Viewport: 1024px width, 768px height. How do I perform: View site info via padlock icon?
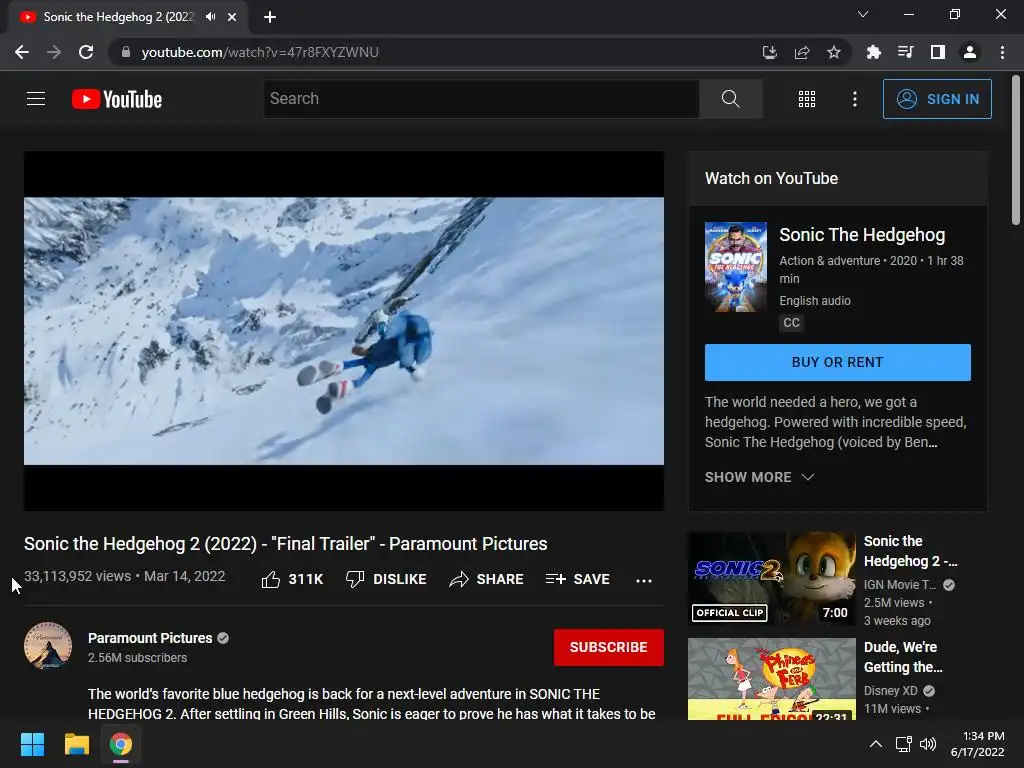click(126, 52)
